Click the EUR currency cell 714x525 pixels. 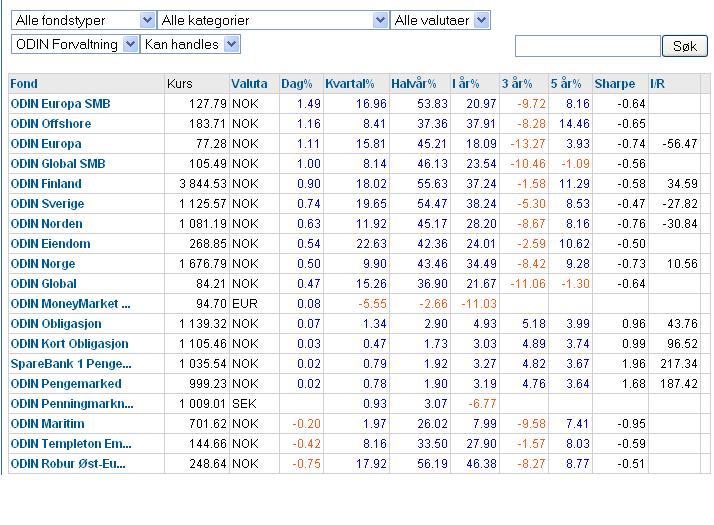(245, 304)
